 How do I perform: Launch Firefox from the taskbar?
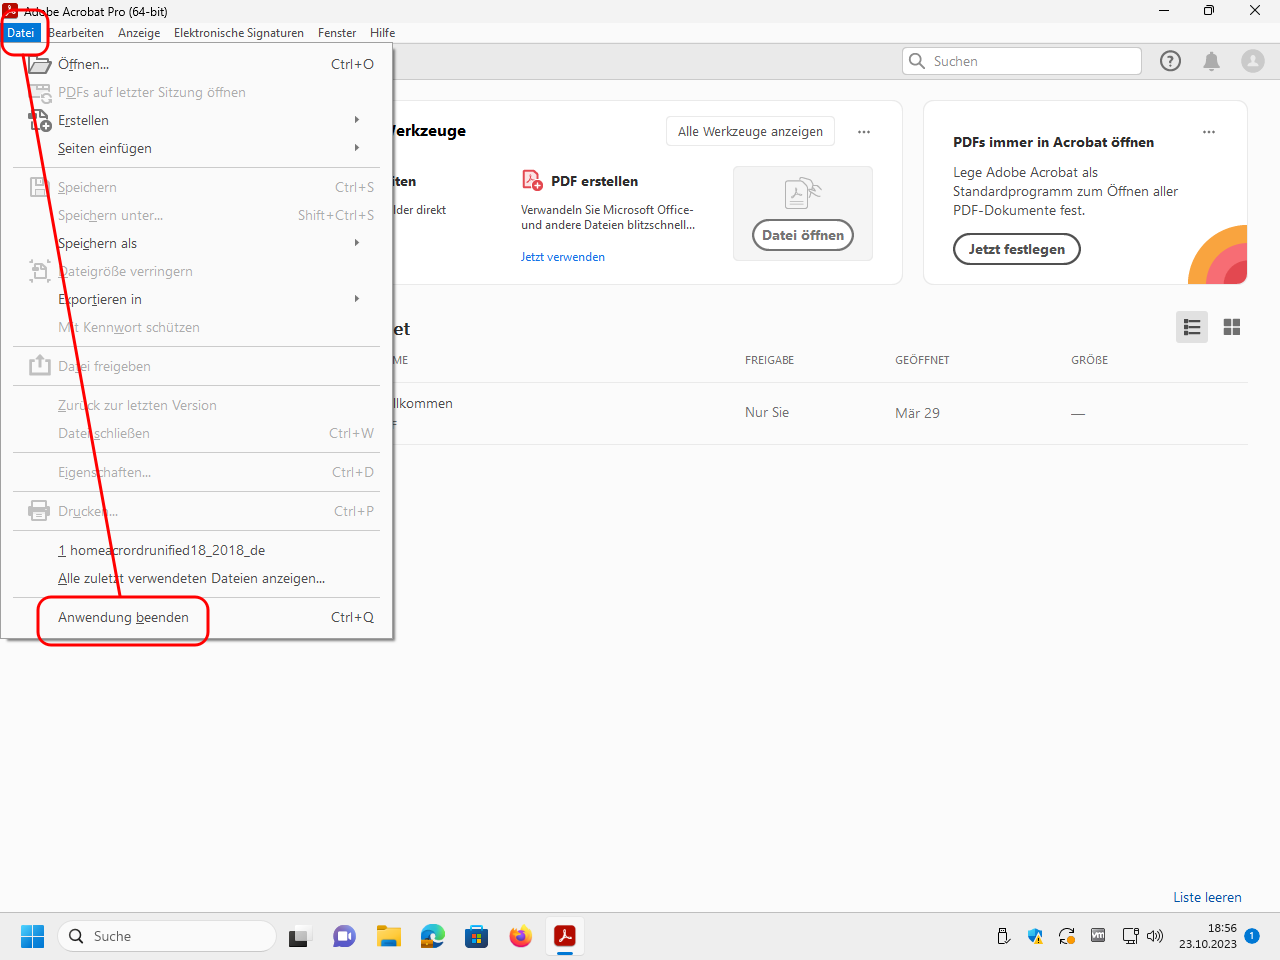click(520, 936)
